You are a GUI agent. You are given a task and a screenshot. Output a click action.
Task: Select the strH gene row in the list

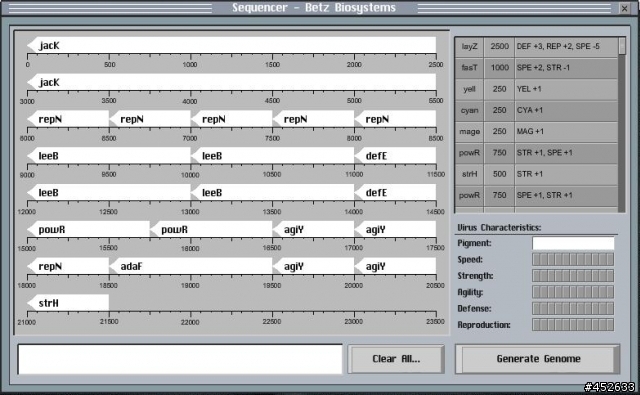536,174
